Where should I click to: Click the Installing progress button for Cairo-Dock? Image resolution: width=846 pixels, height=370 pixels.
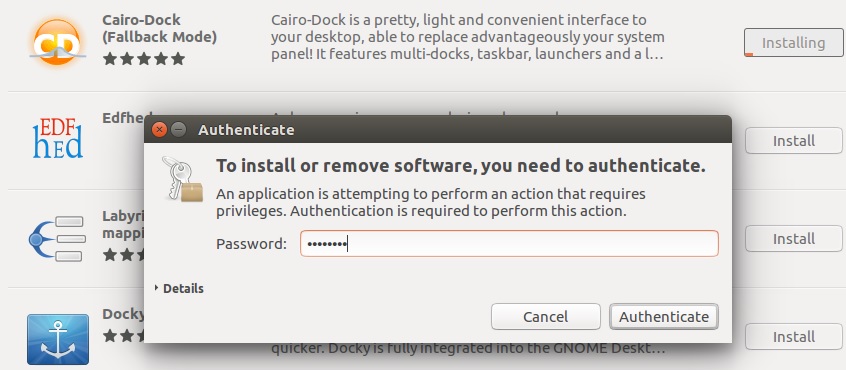point(793,43)
